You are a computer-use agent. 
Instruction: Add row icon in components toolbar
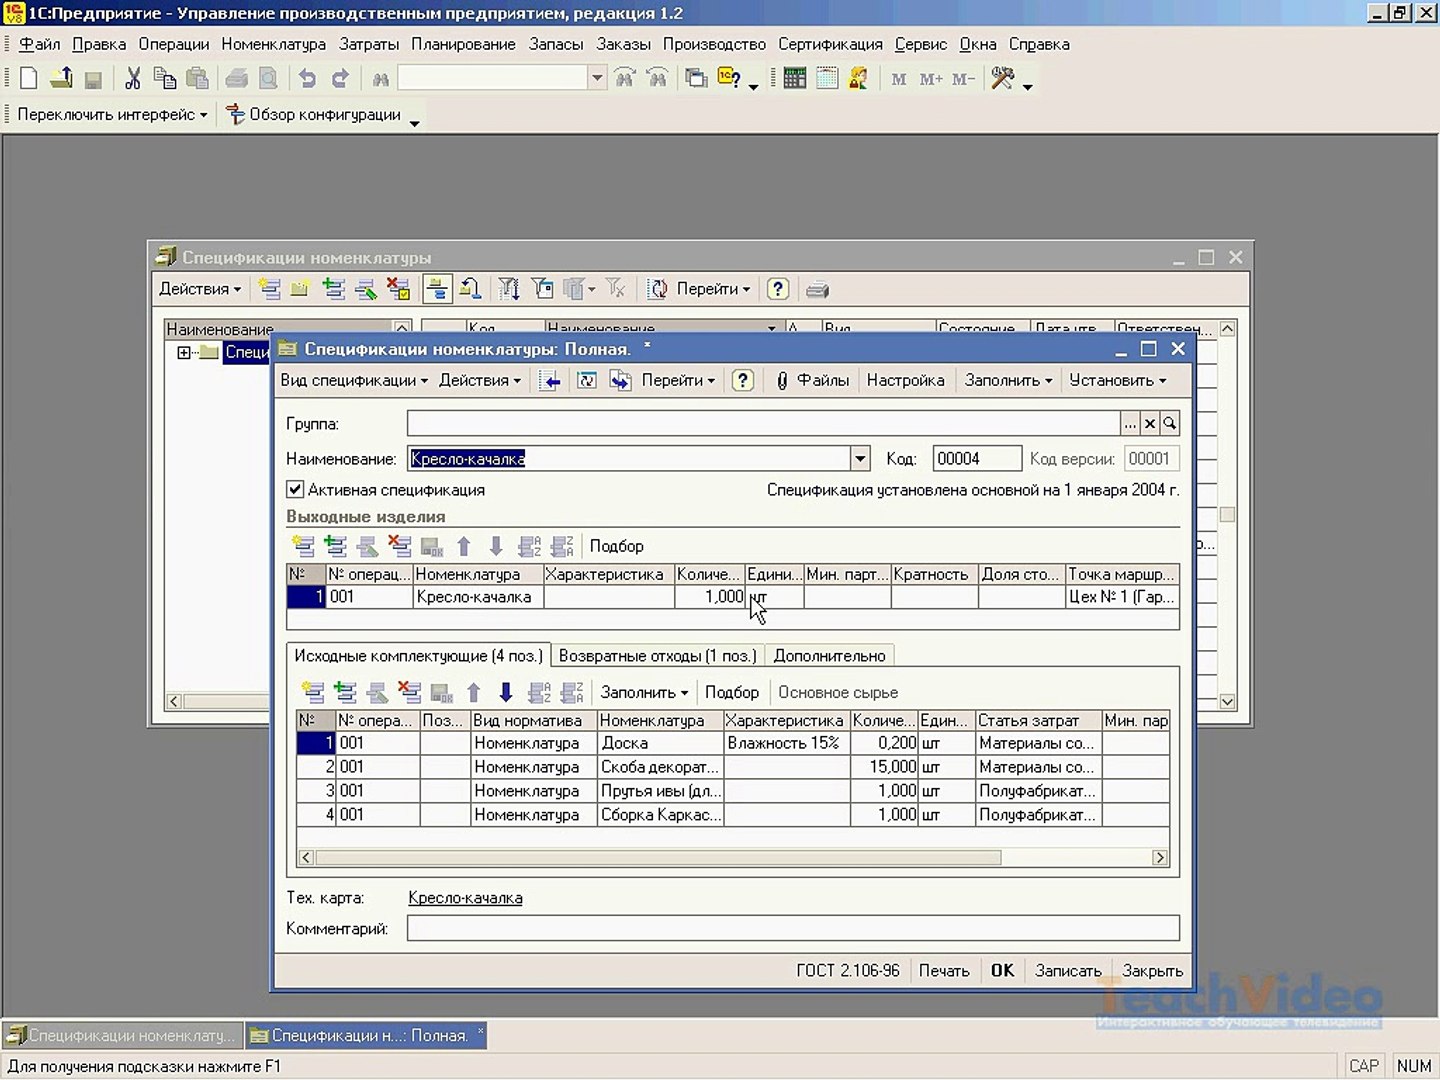point(313,692)
